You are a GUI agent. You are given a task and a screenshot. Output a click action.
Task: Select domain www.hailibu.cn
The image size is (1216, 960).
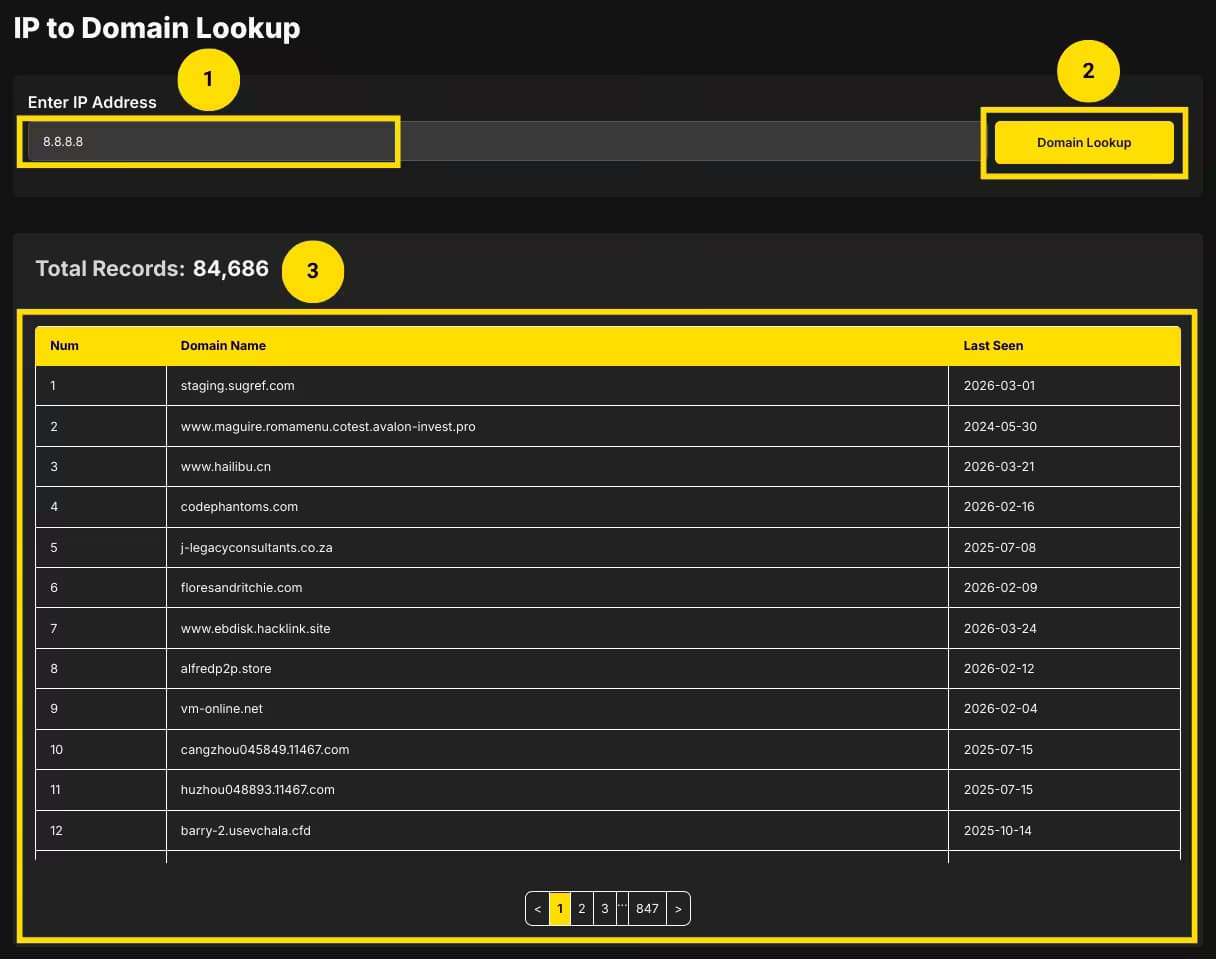coord(226,467)
